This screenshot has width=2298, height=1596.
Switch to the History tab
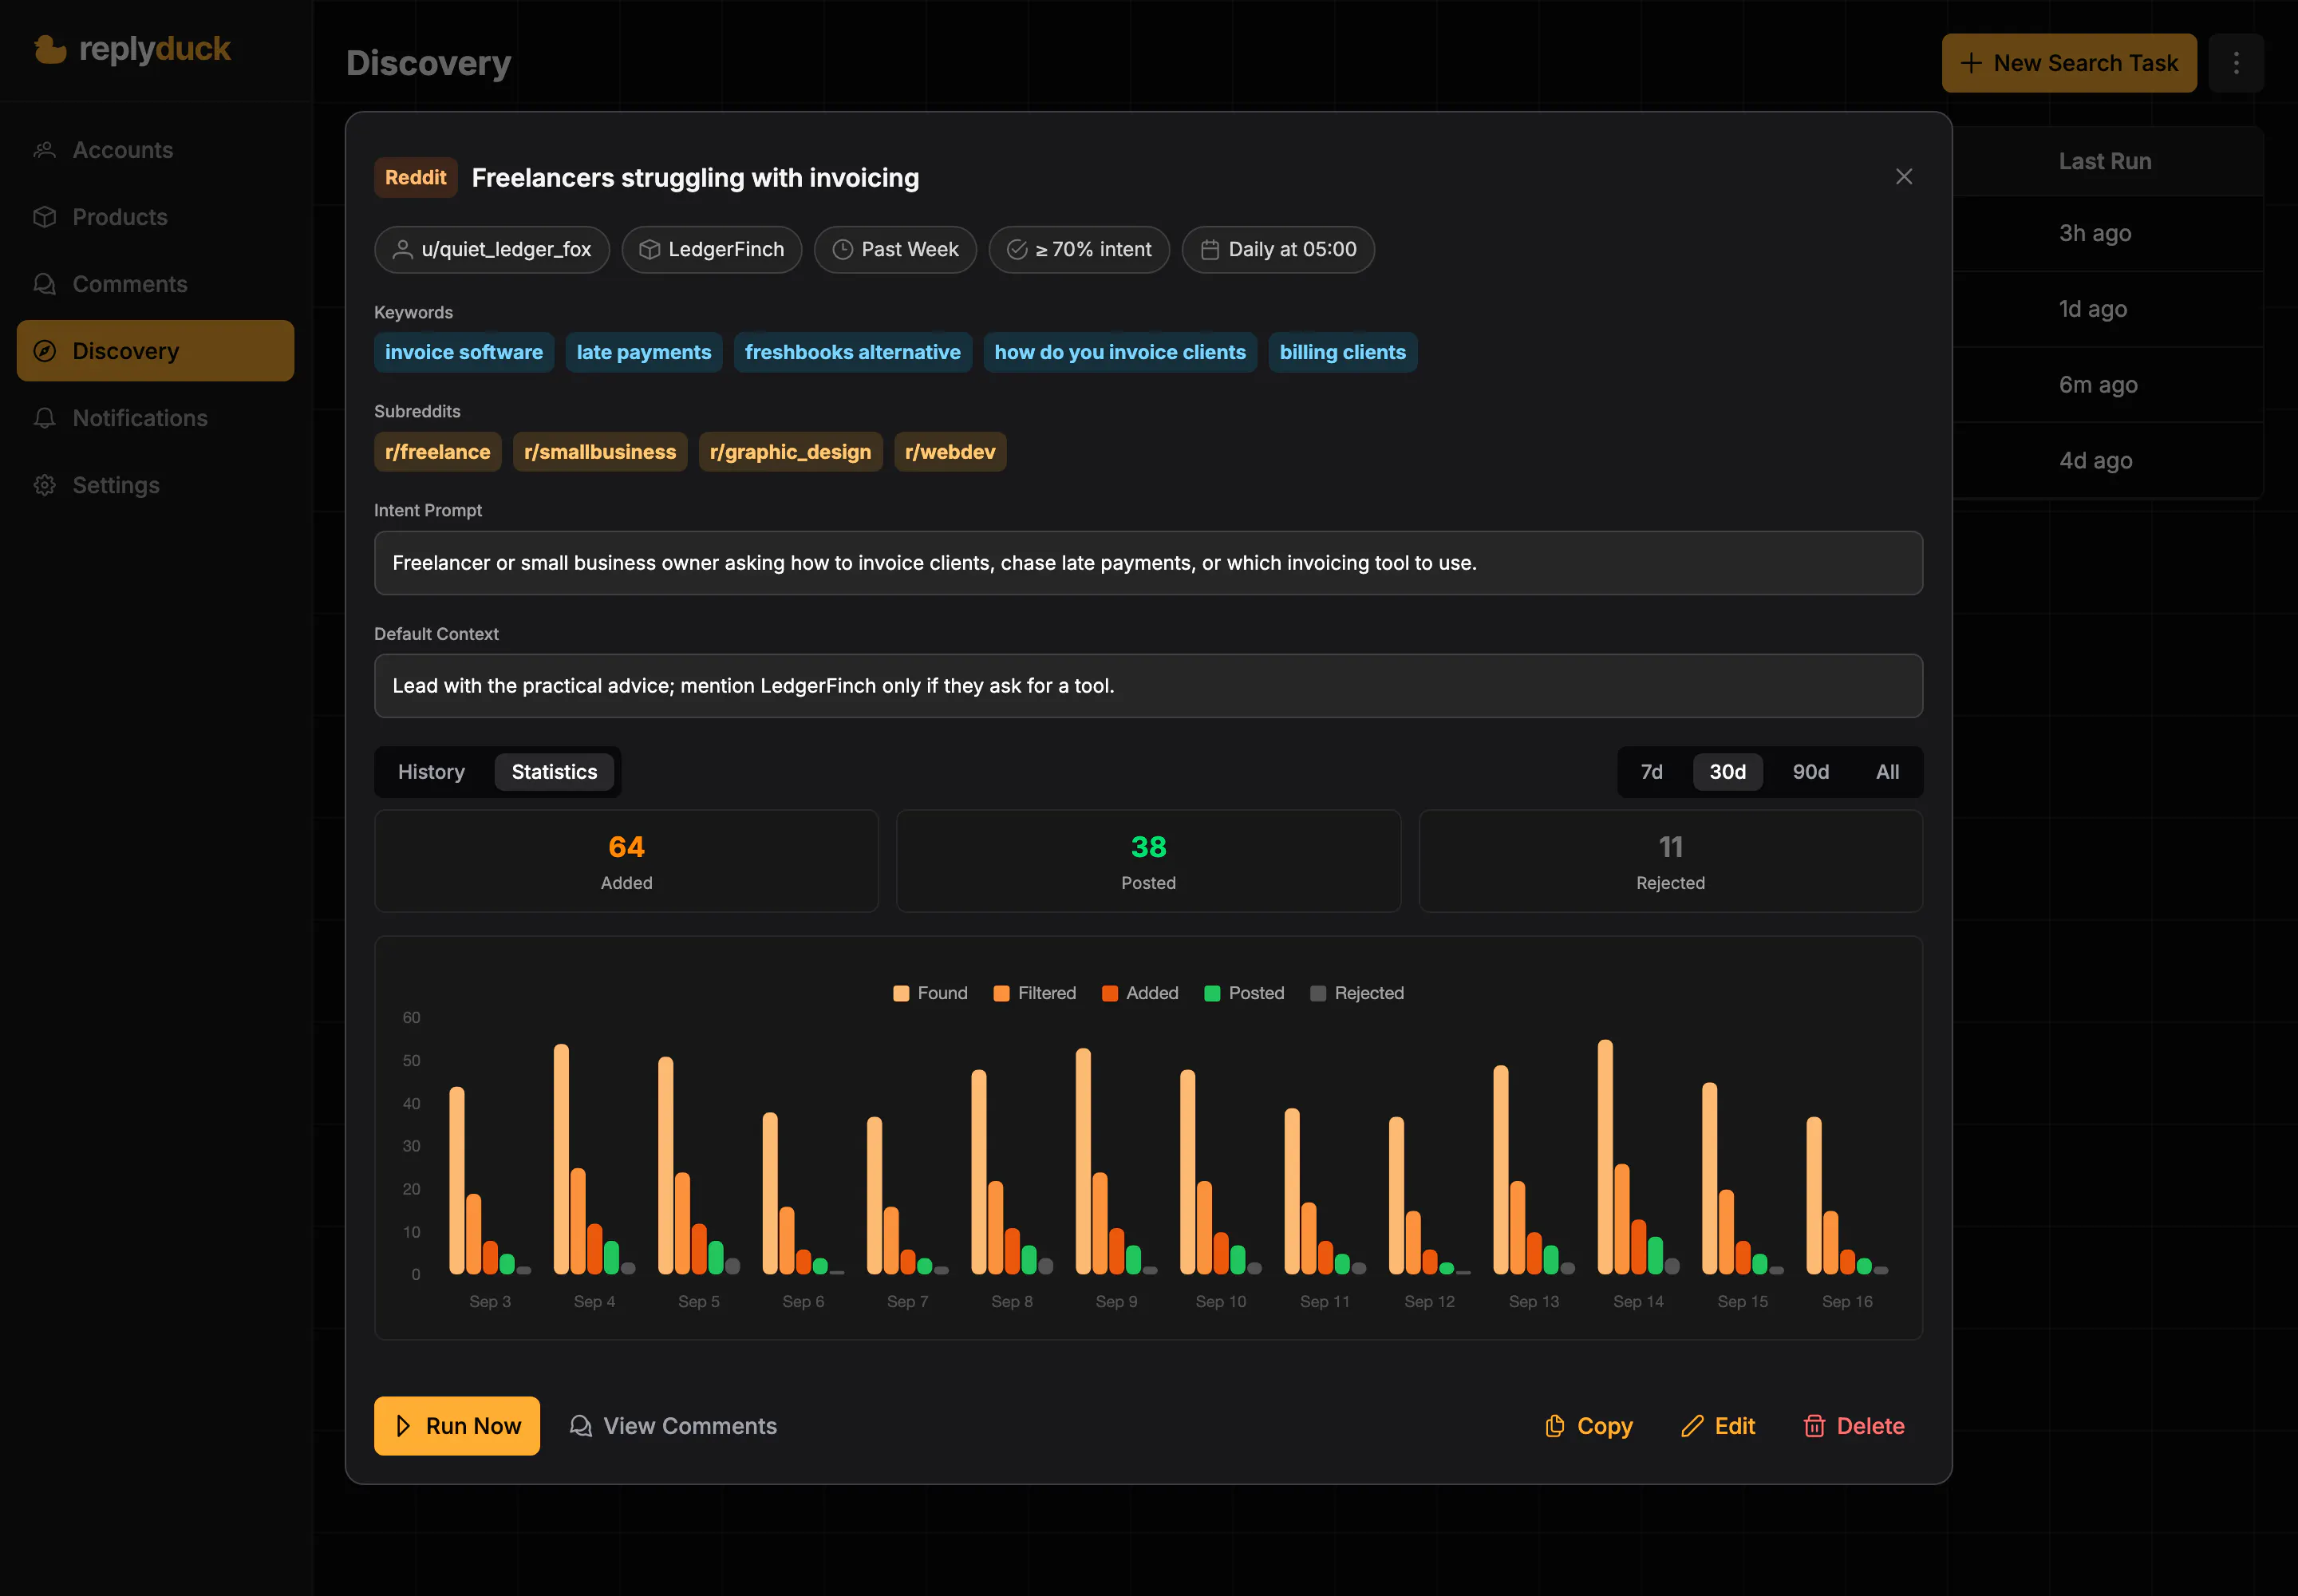(431, 772)
